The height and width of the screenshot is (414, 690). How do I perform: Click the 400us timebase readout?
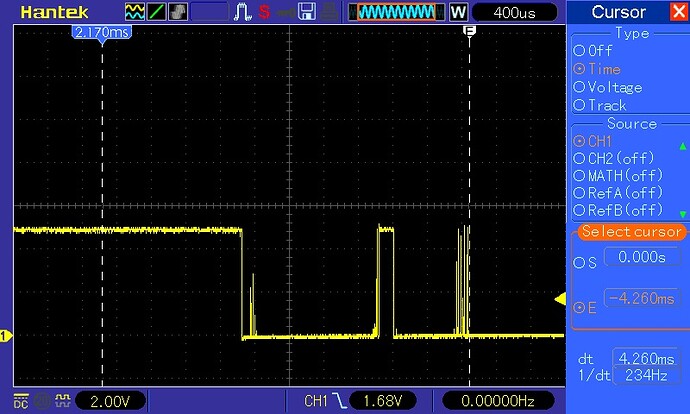coord(514,12)
